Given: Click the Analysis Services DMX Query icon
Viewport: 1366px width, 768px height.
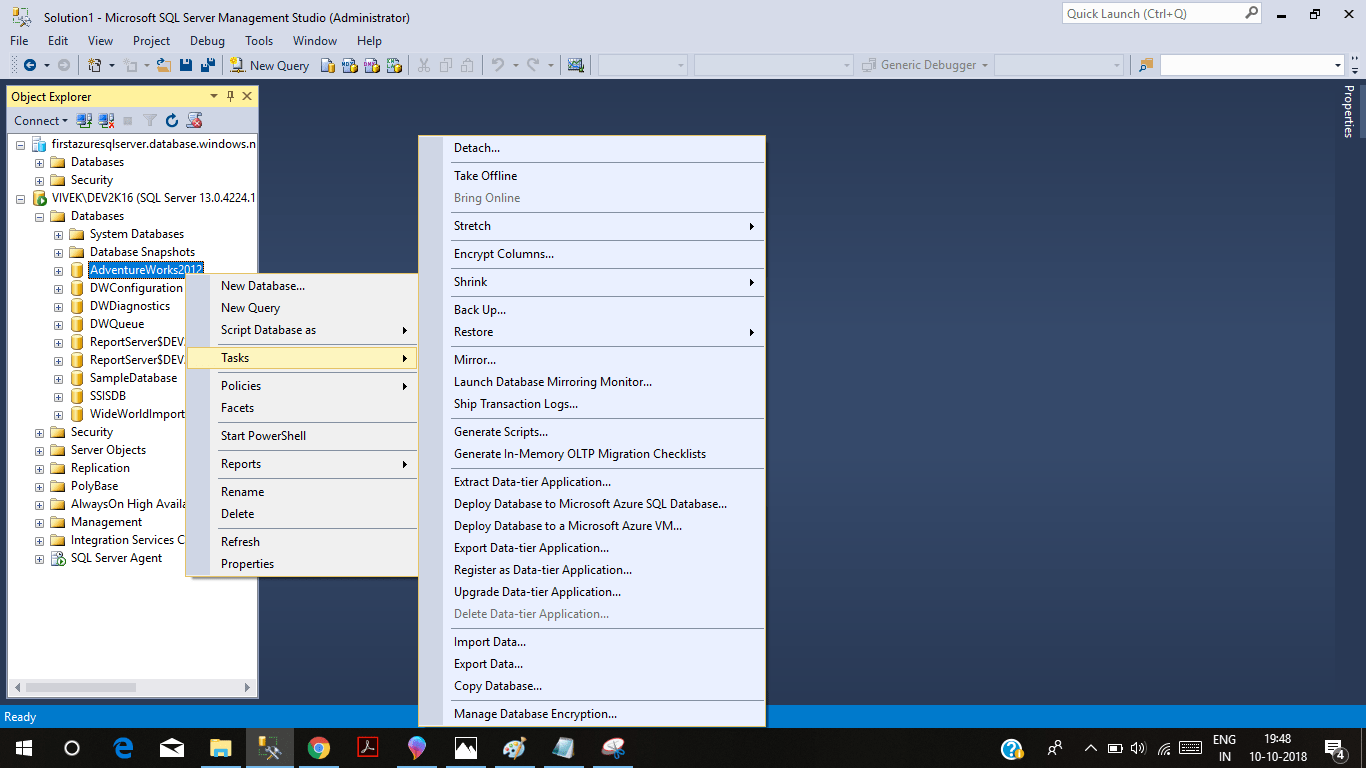Looking at the screenshot, I should [372, 65].
